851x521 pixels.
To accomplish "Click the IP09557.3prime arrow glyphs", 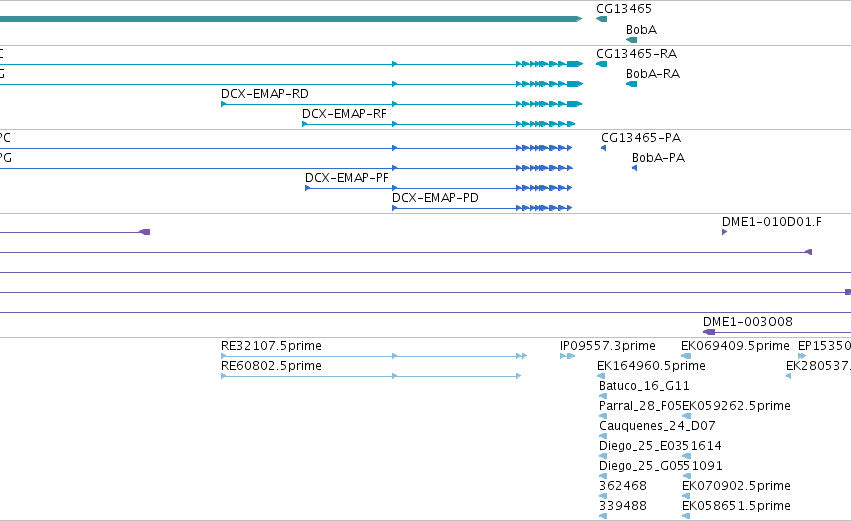I will click(567, 356).
